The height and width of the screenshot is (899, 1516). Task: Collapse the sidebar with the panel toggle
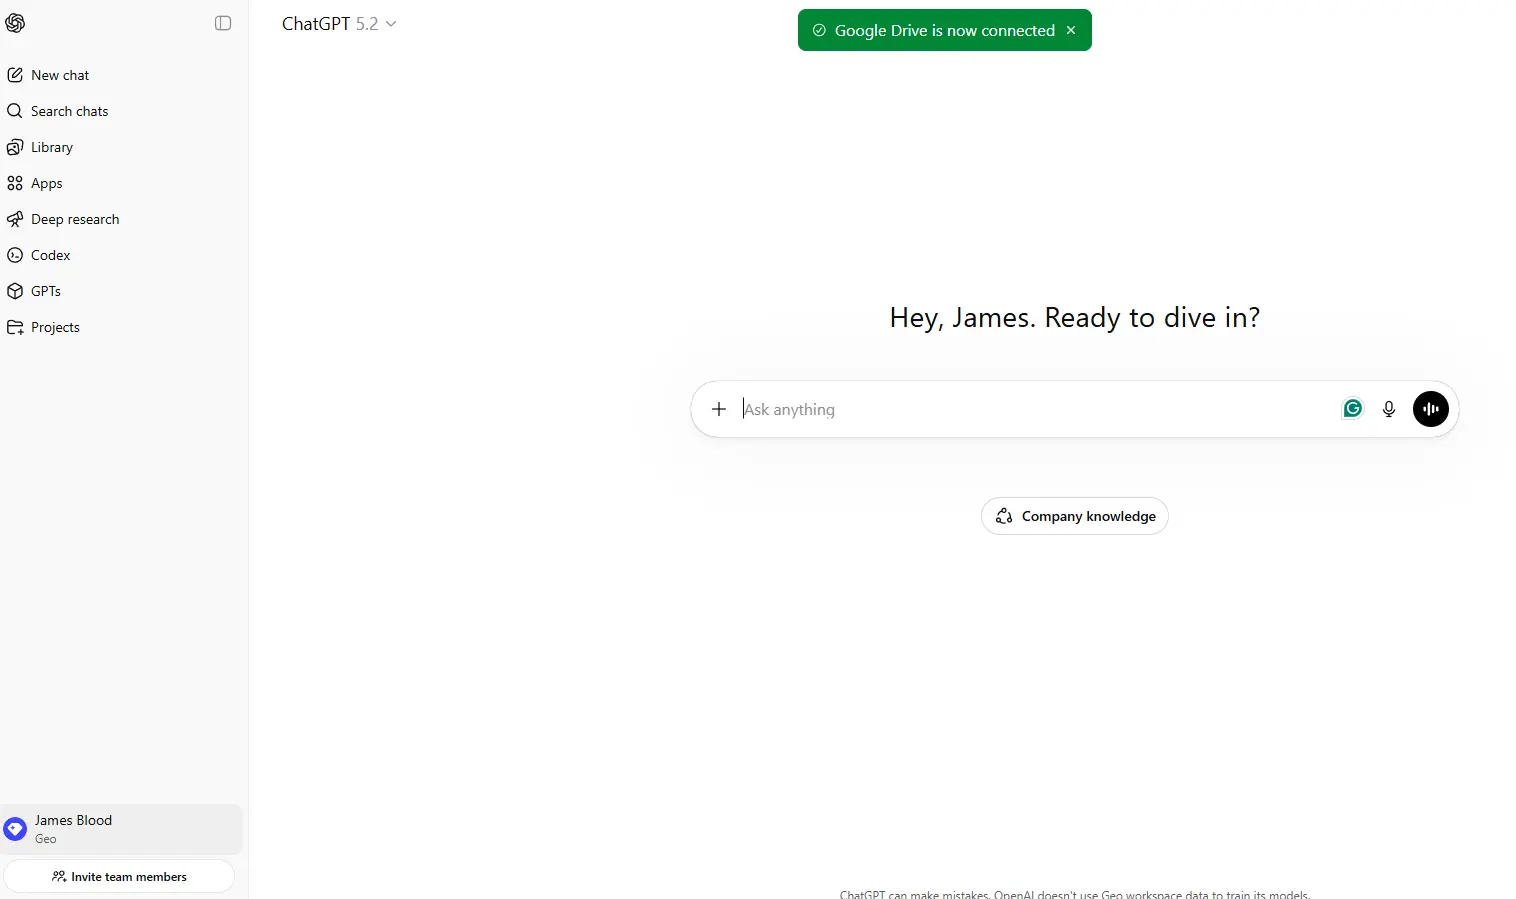(223, 23)
